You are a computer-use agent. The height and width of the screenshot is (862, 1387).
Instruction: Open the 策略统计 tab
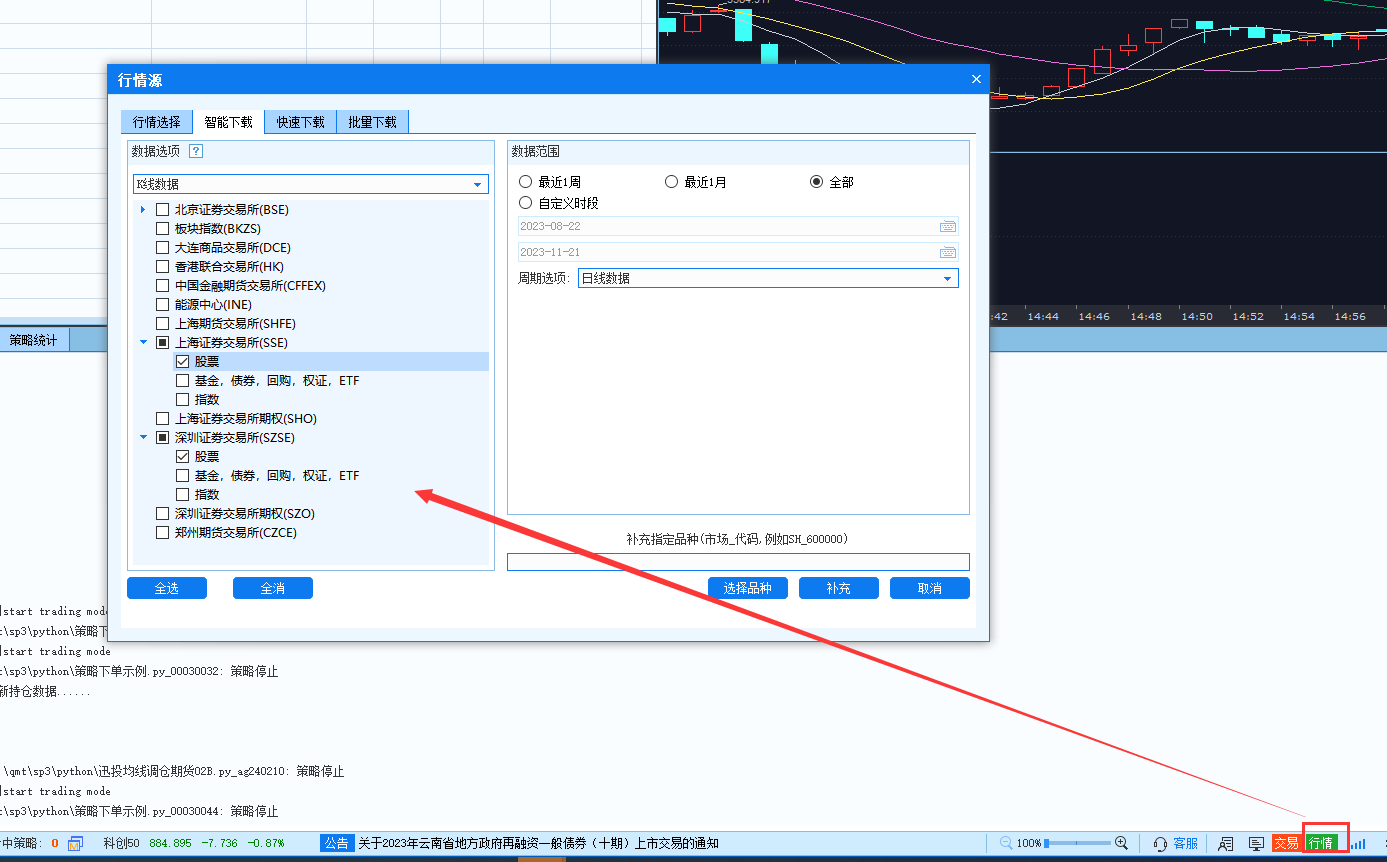[x=33, y=339]
